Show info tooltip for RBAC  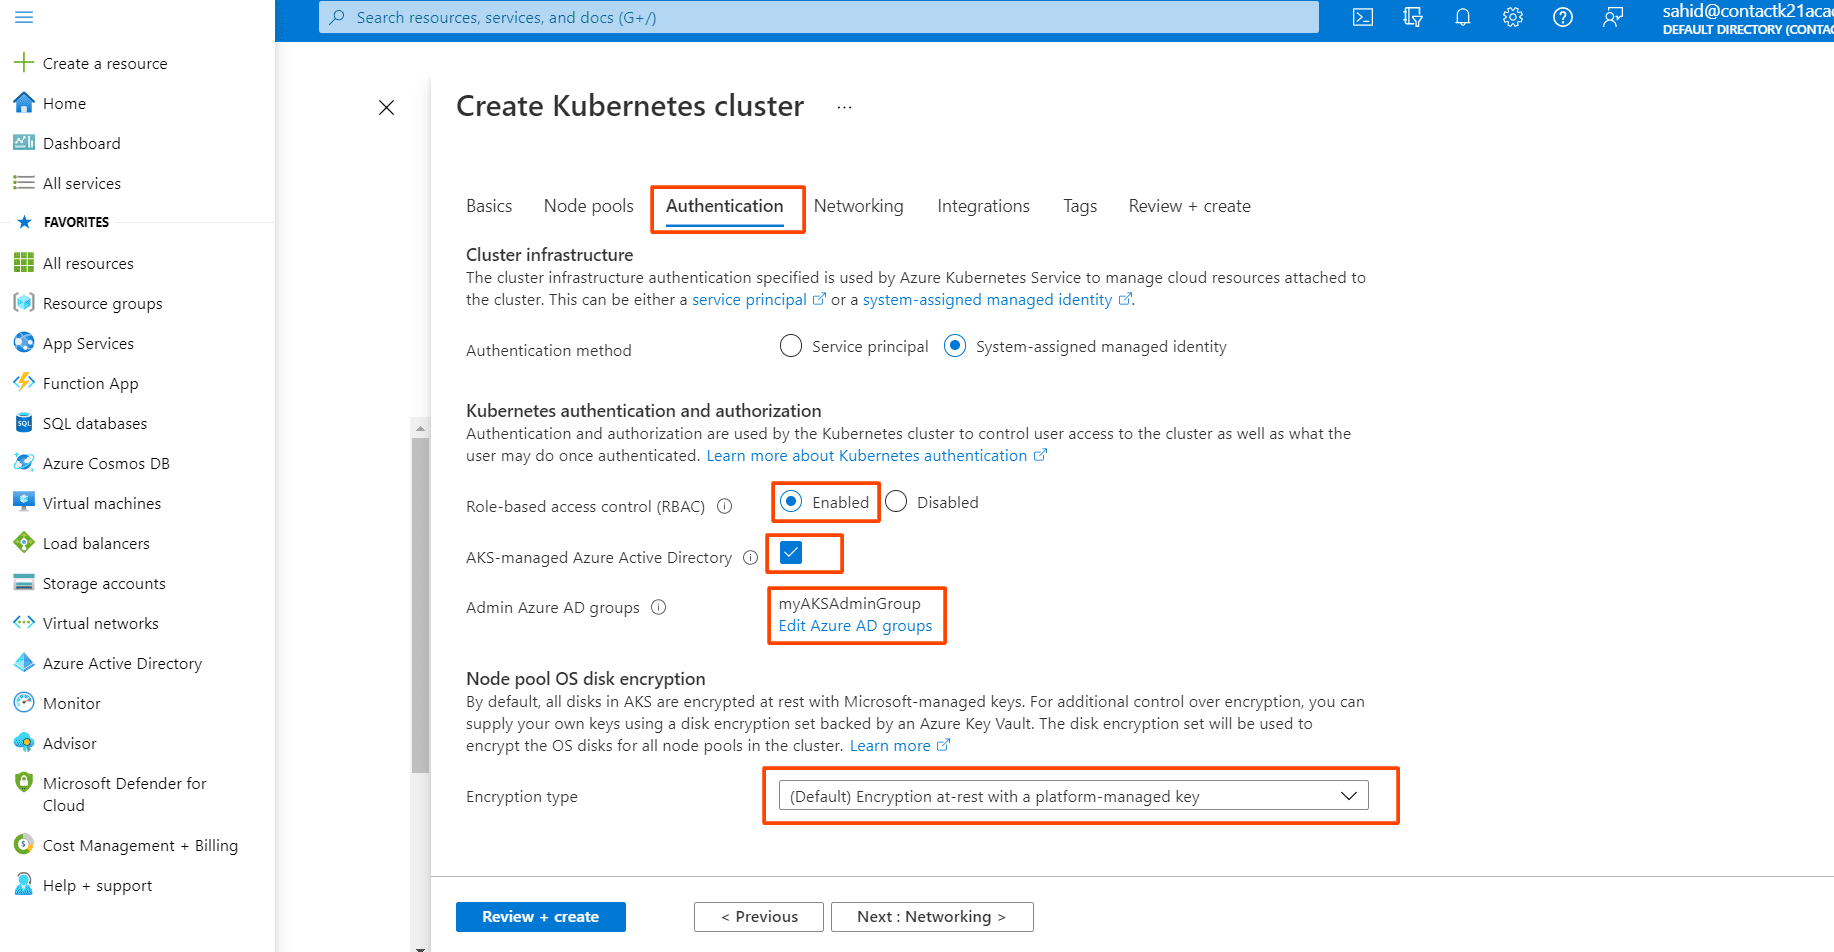click(725, 506)
